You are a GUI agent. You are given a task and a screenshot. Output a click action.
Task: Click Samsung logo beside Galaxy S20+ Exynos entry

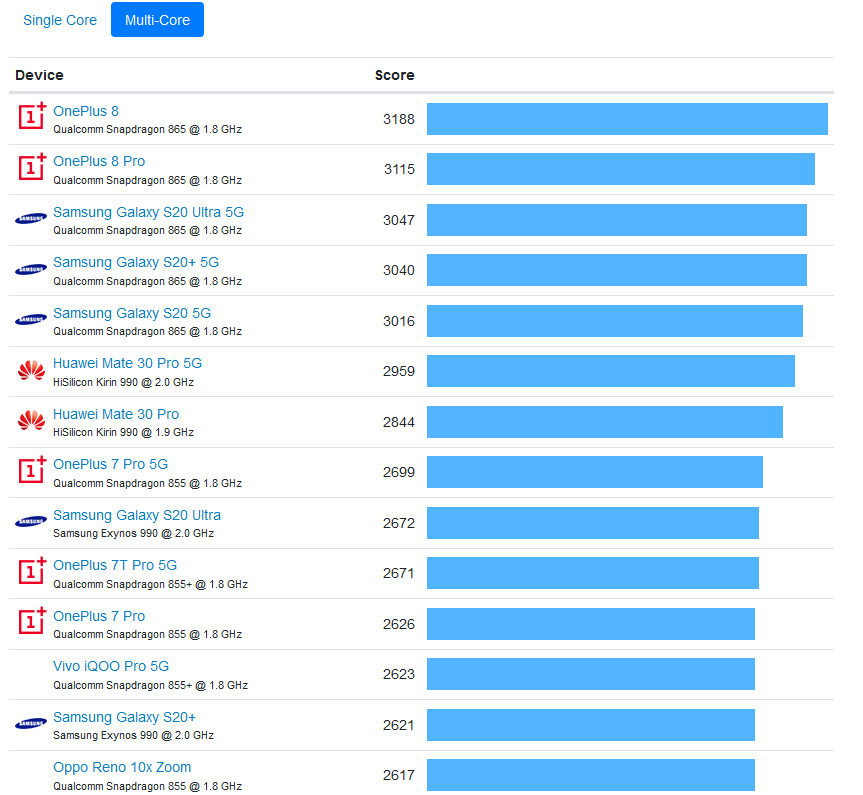31,724
